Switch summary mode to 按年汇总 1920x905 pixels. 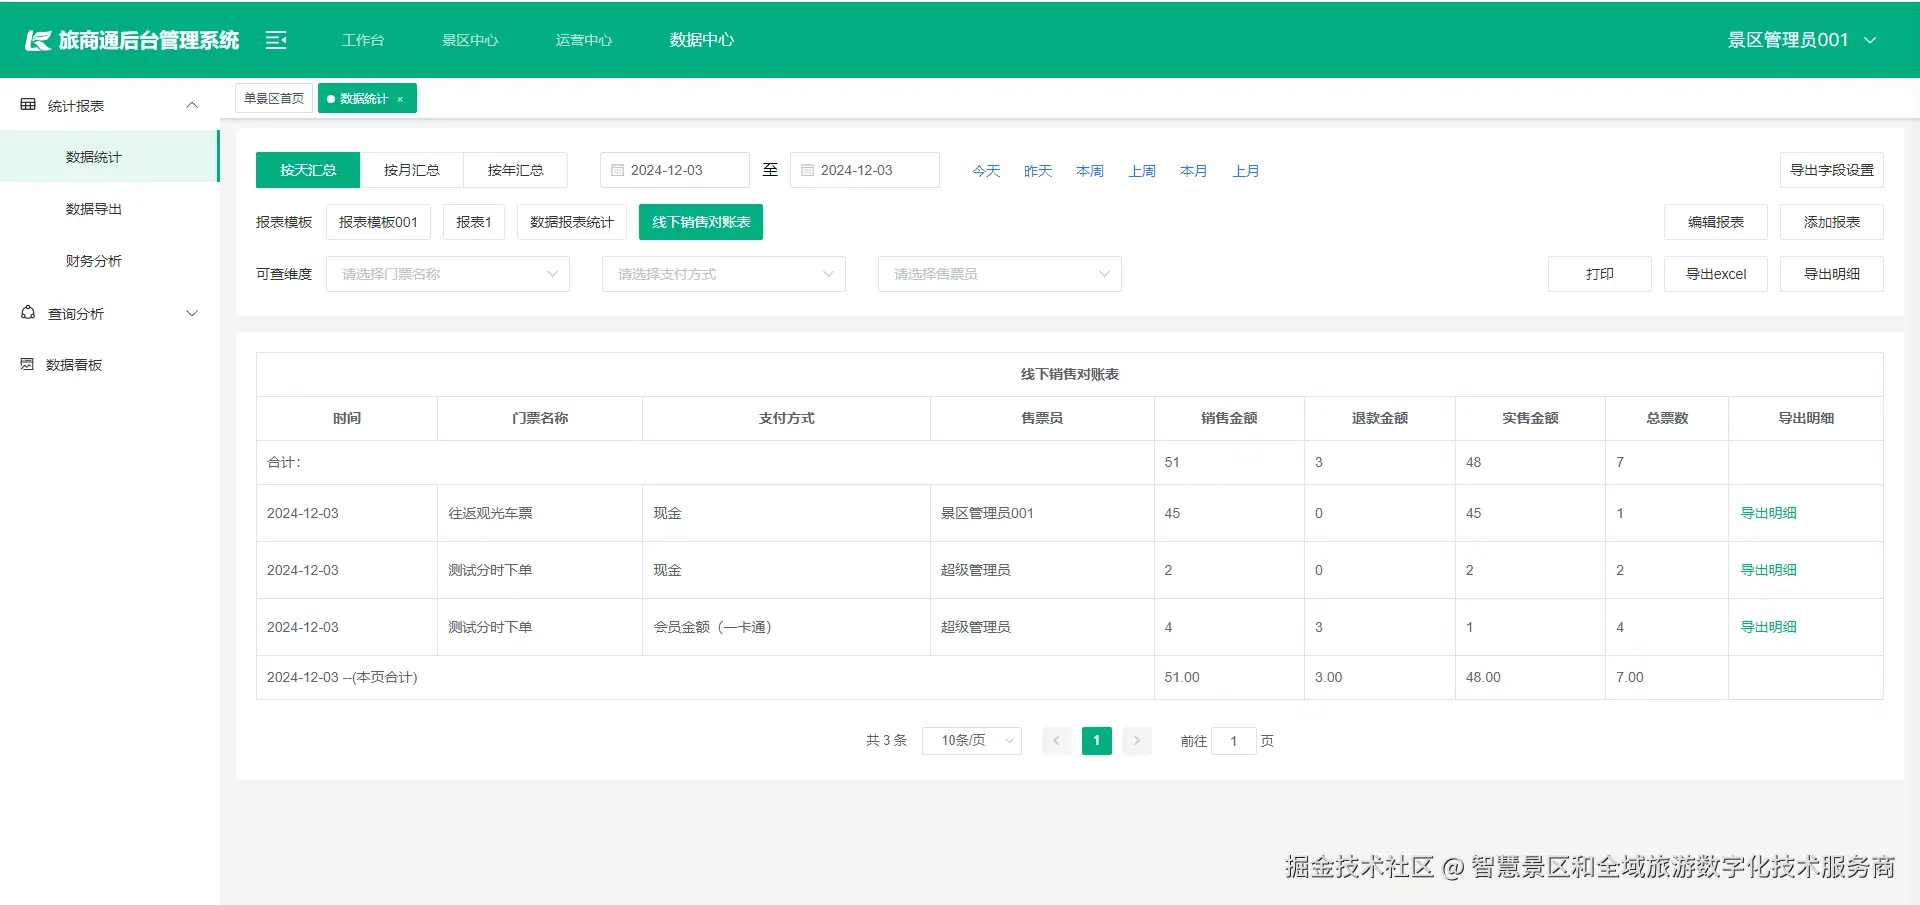[515, 170]
